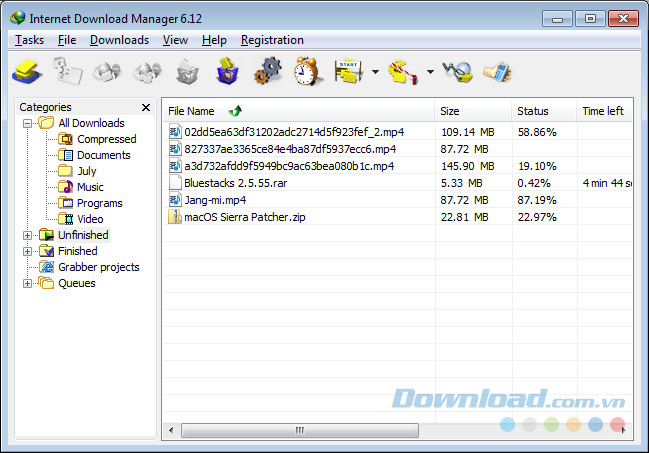Image resolution: width=649 pixels, height=453 pixels.
Task: Open the Help menu
Action: coord(214,40)
